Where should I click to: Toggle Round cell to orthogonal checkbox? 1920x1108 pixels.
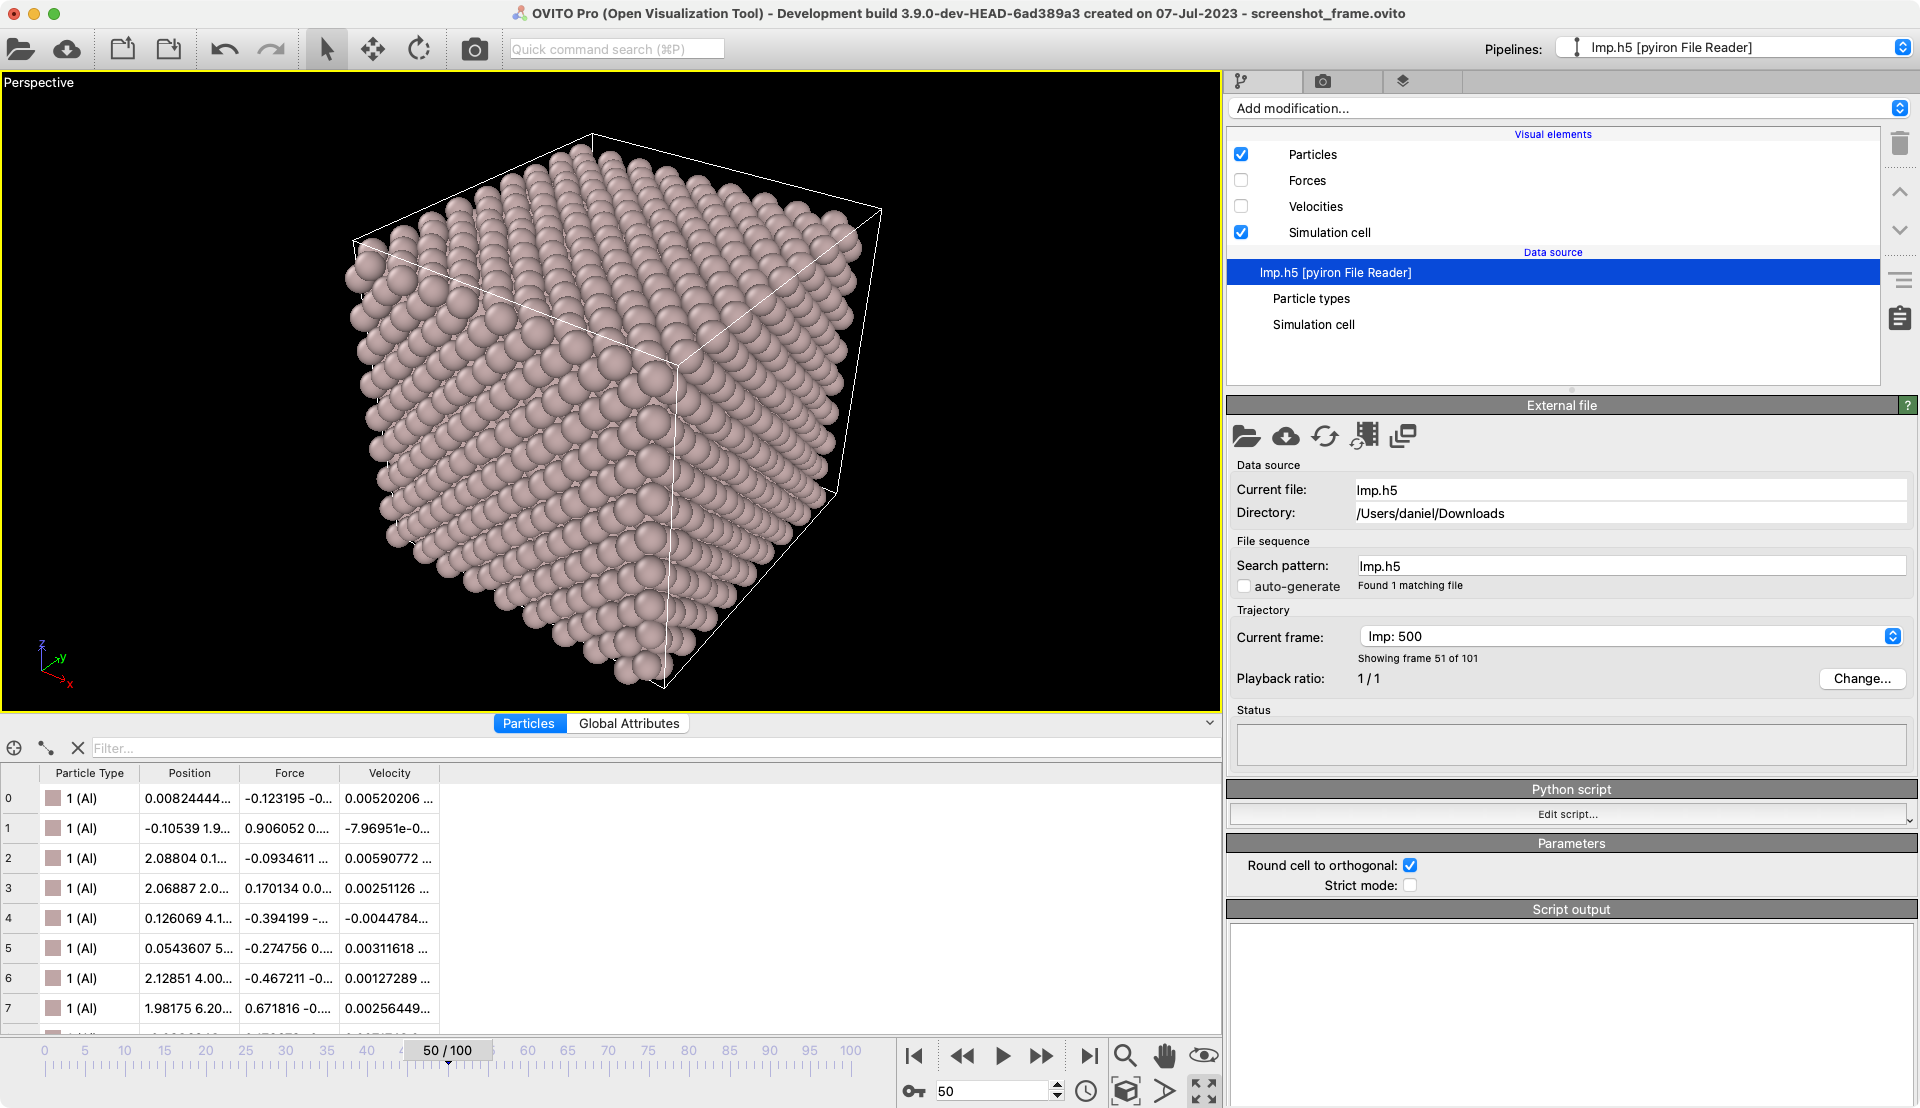pyautogui.click(x=1410, y=865)
